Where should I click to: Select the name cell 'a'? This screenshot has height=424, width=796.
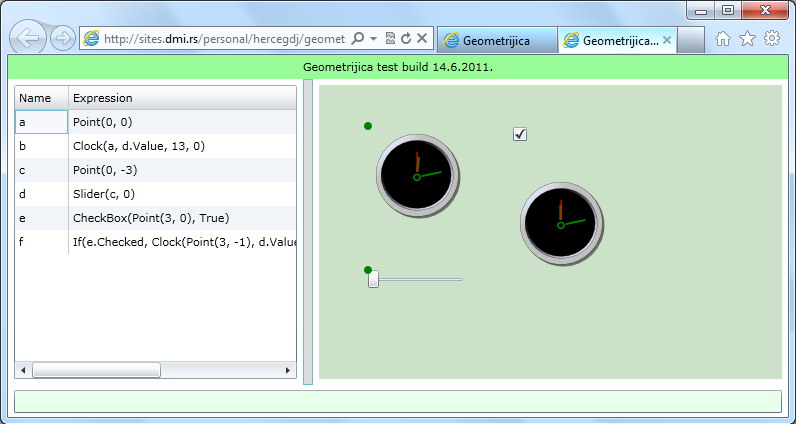tap(42, 122)
